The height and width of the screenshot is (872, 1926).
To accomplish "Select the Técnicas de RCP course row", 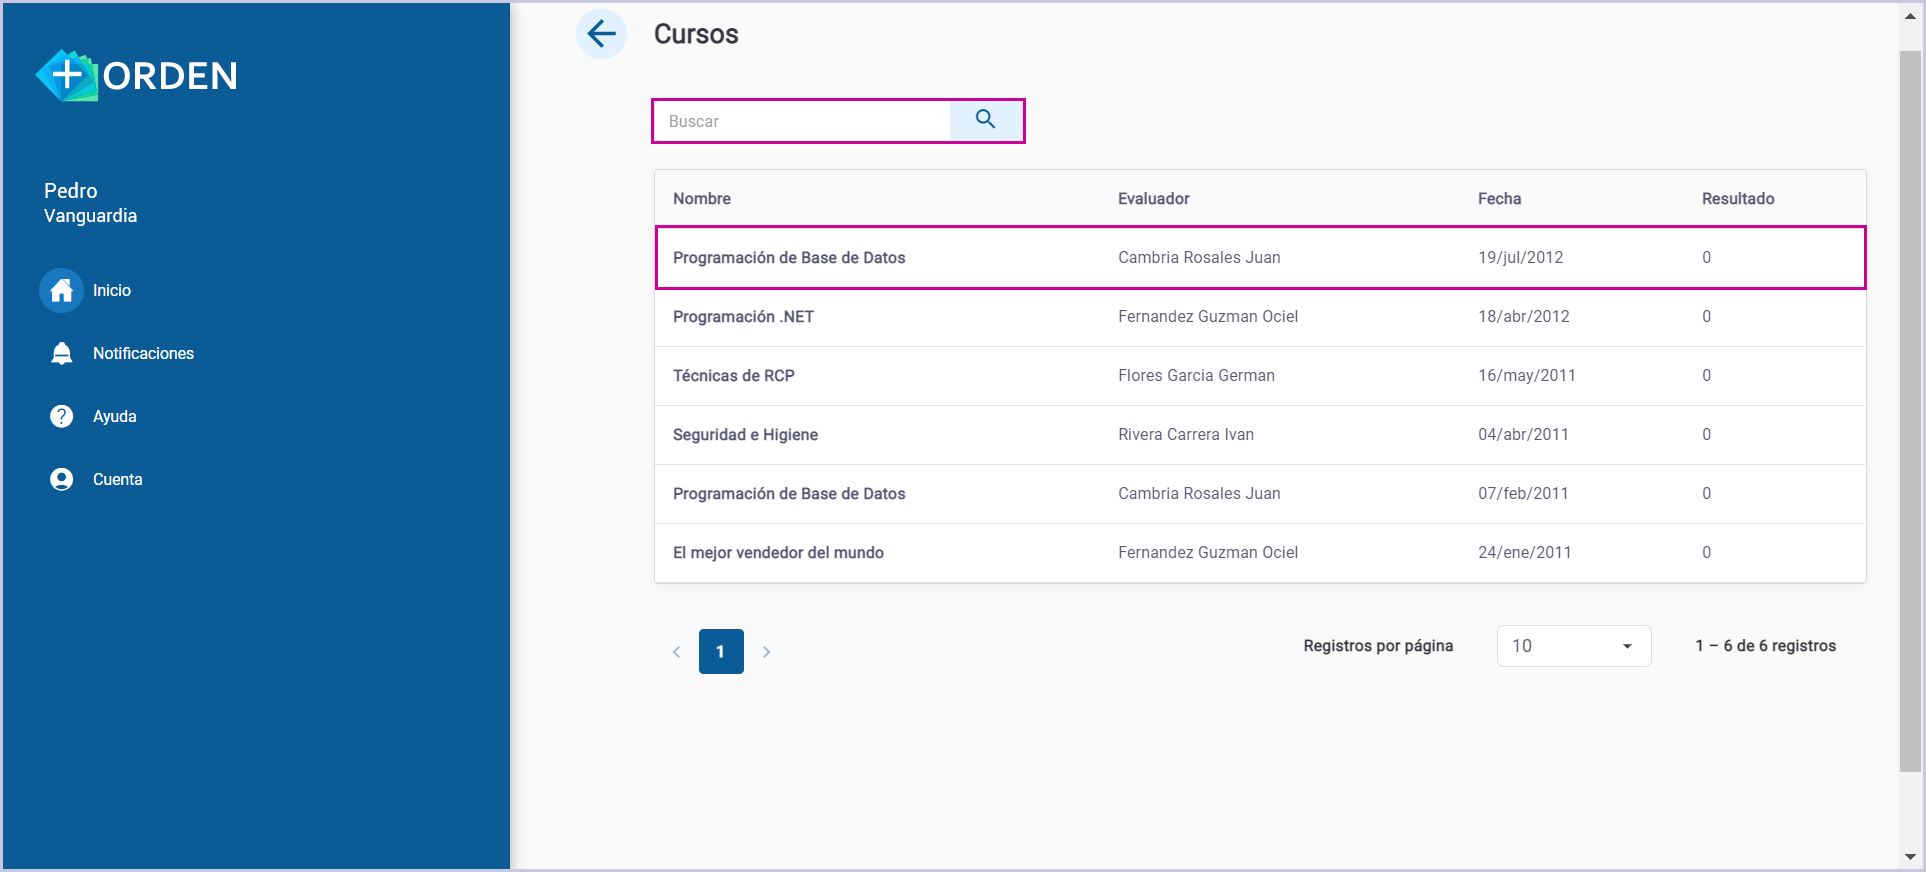I will tap(733, 376).
